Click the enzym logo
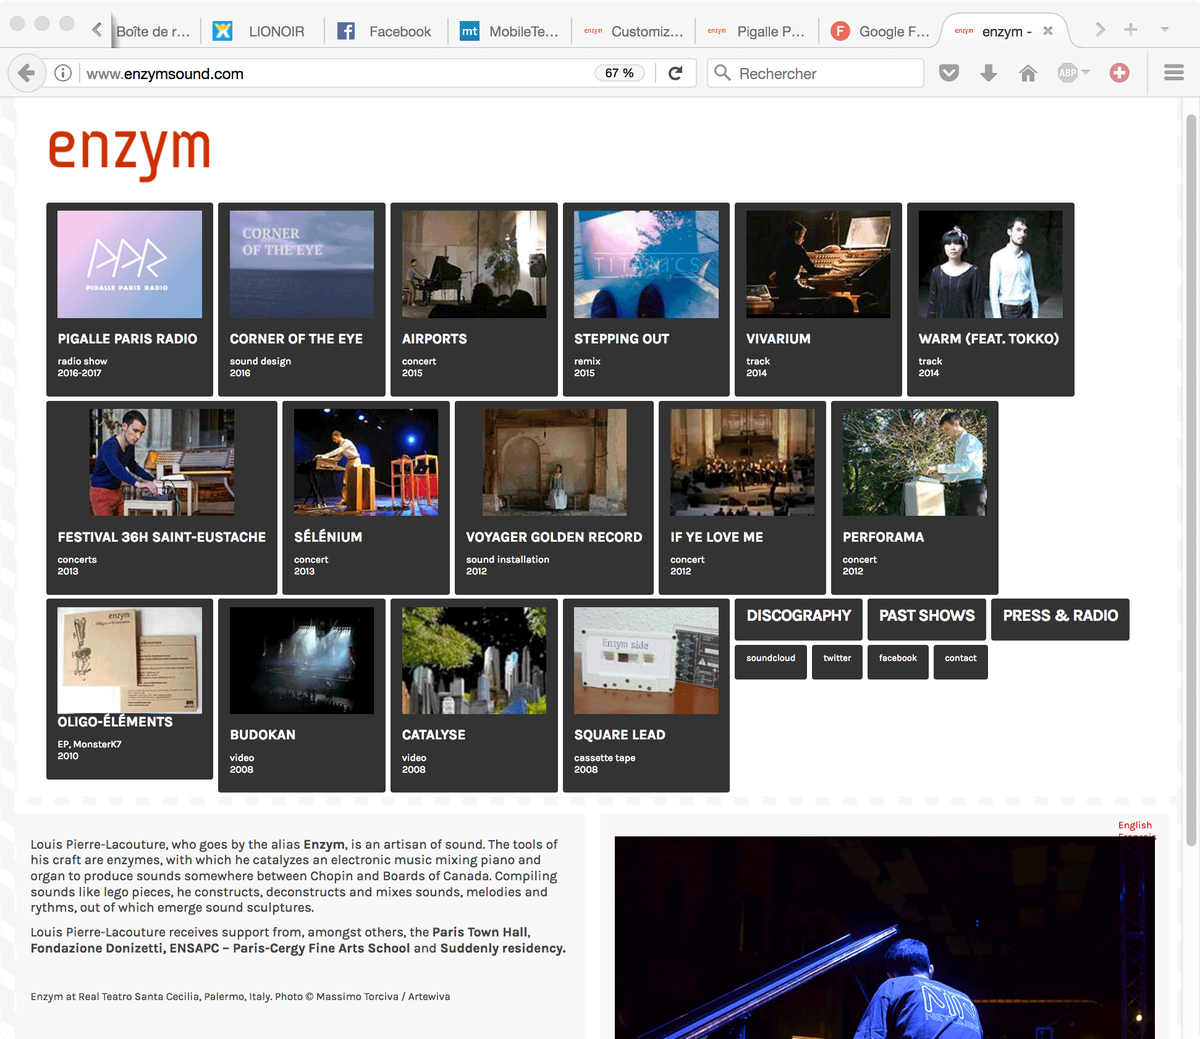This screenshot has width=1200, height=1039. (x=130, y=153)
